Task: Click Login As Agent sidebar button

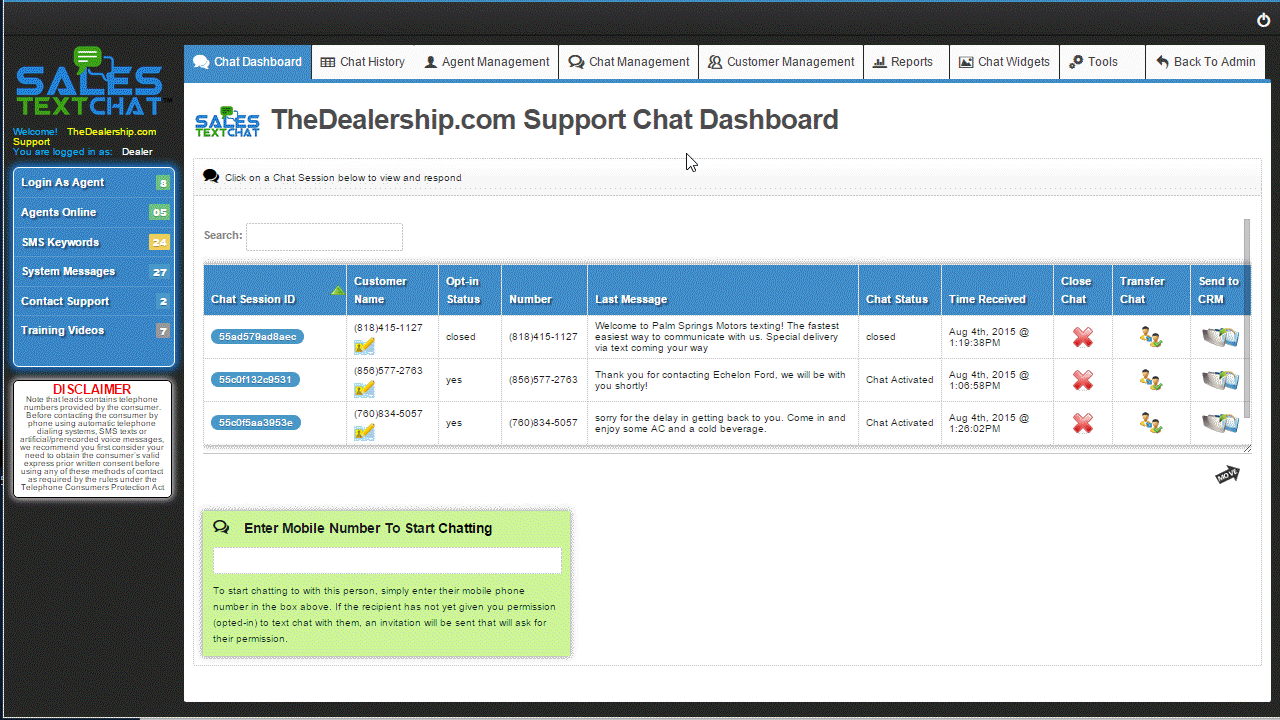Action: (x=93, y=183)
